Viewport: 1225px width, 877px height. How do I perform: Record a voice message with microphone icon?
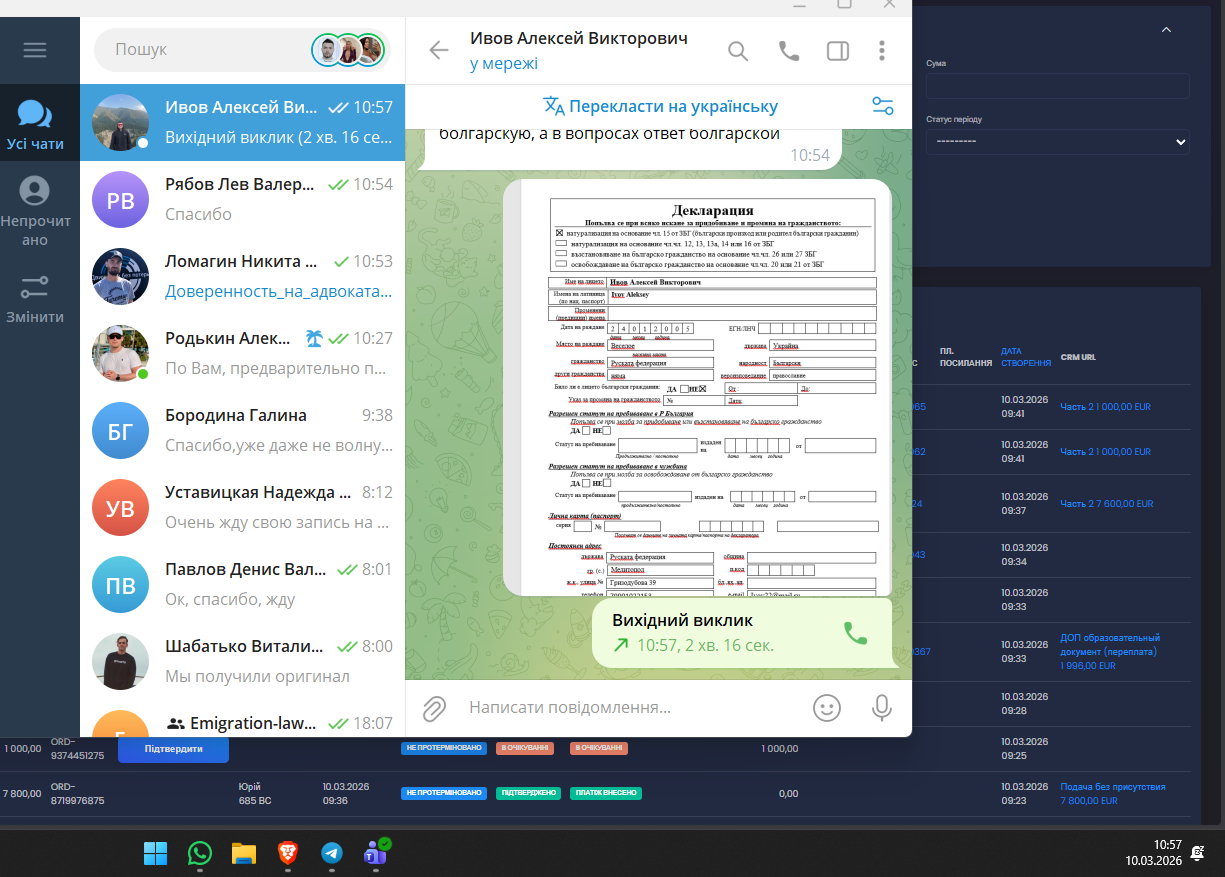881,708
